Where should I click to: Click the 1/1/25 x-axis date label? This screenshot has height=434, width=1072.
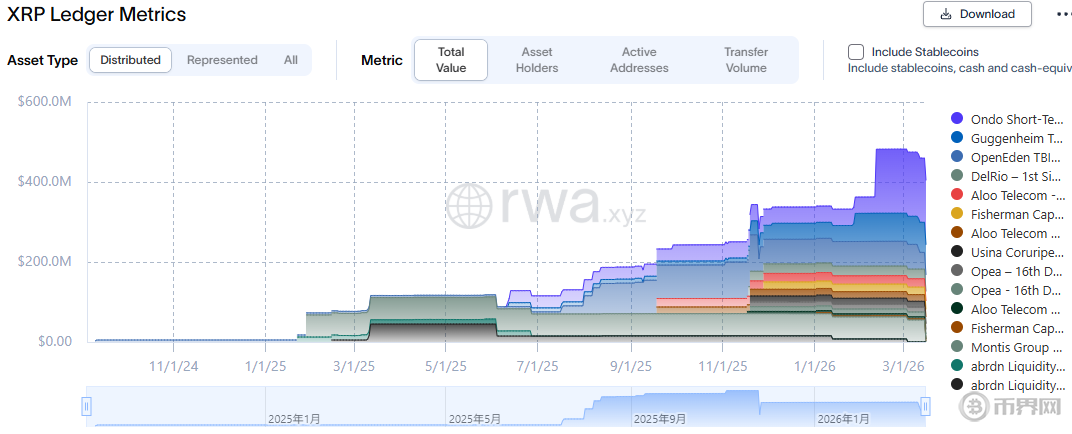[265, 366]
